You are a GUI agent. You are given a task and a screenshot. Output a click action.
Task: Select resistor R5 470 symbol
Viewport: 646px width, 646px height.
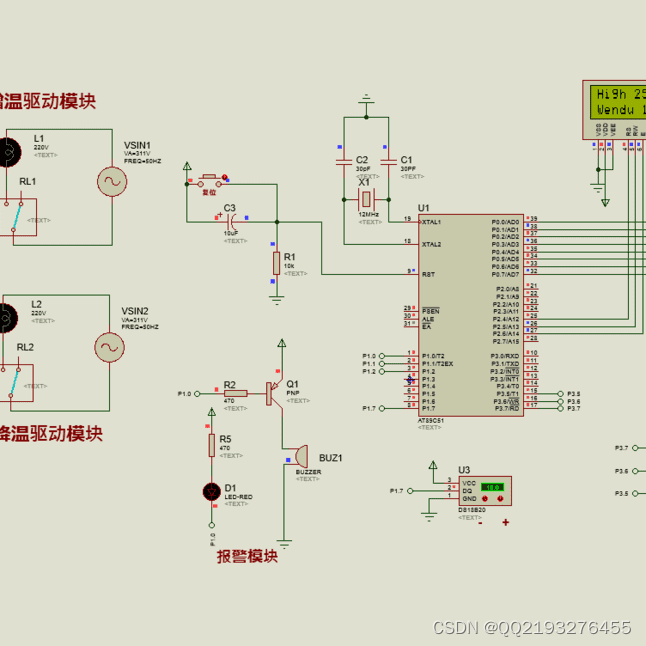point(212,445)
